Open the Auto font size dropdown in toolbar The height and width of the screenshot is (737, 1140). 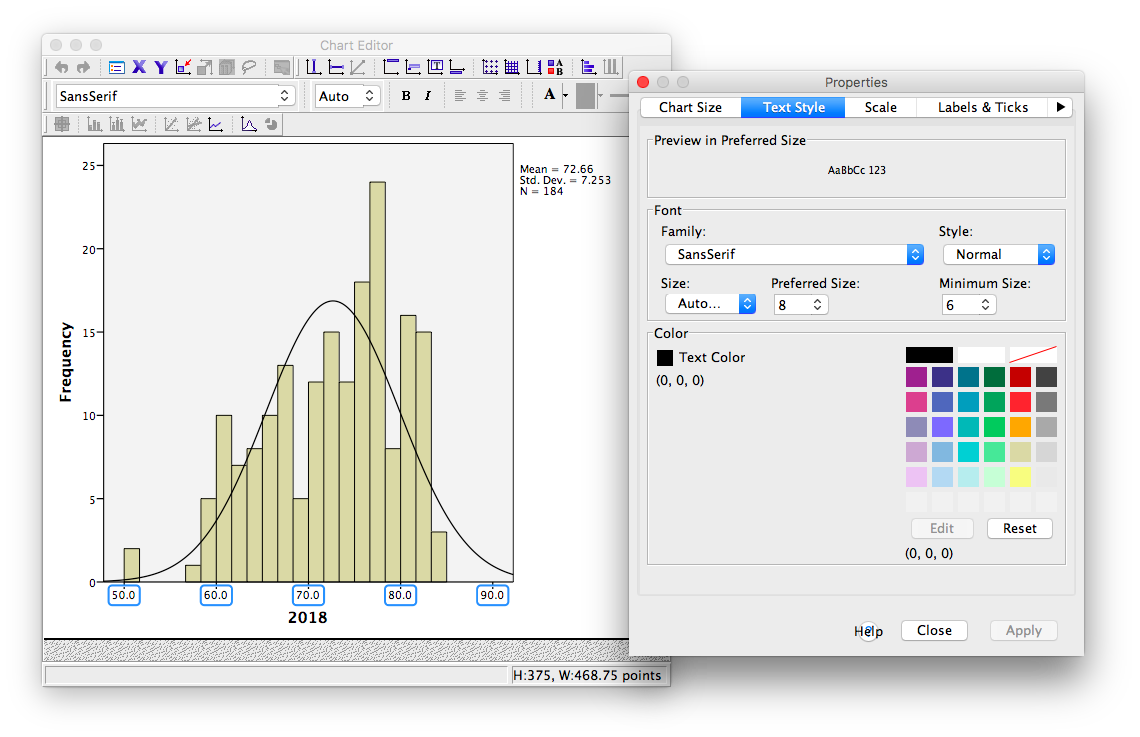[x=348, y=96]
